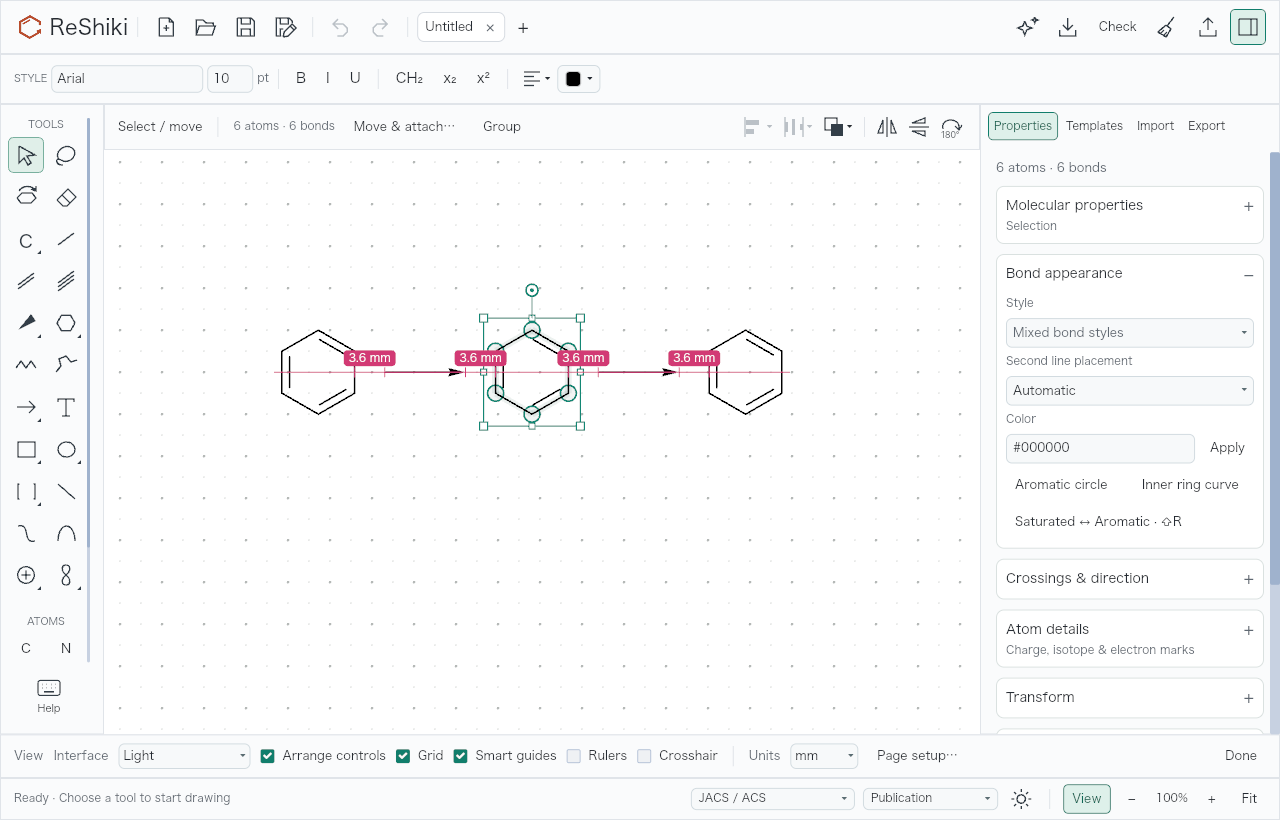Select the wedge bond tool
1280x820 pixels.
tap(26, 323)
